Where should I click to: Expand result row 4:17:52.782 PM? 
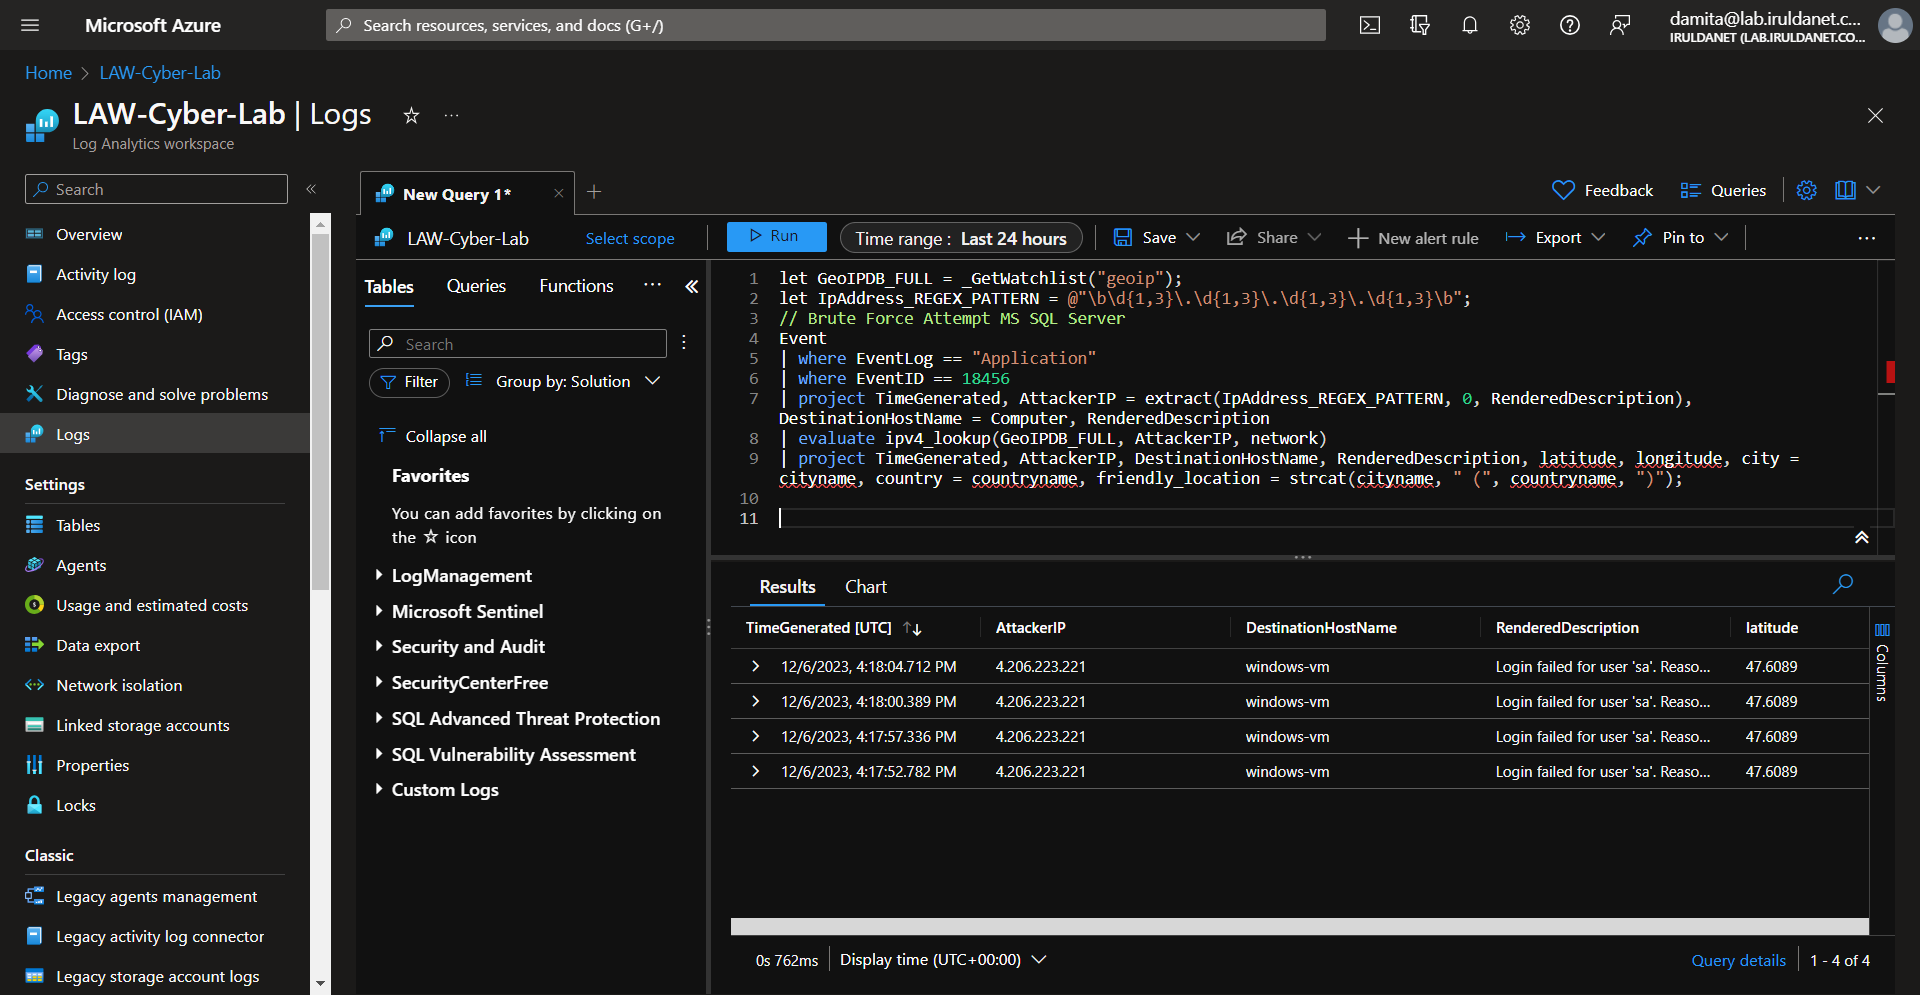[x=756, y=771]
